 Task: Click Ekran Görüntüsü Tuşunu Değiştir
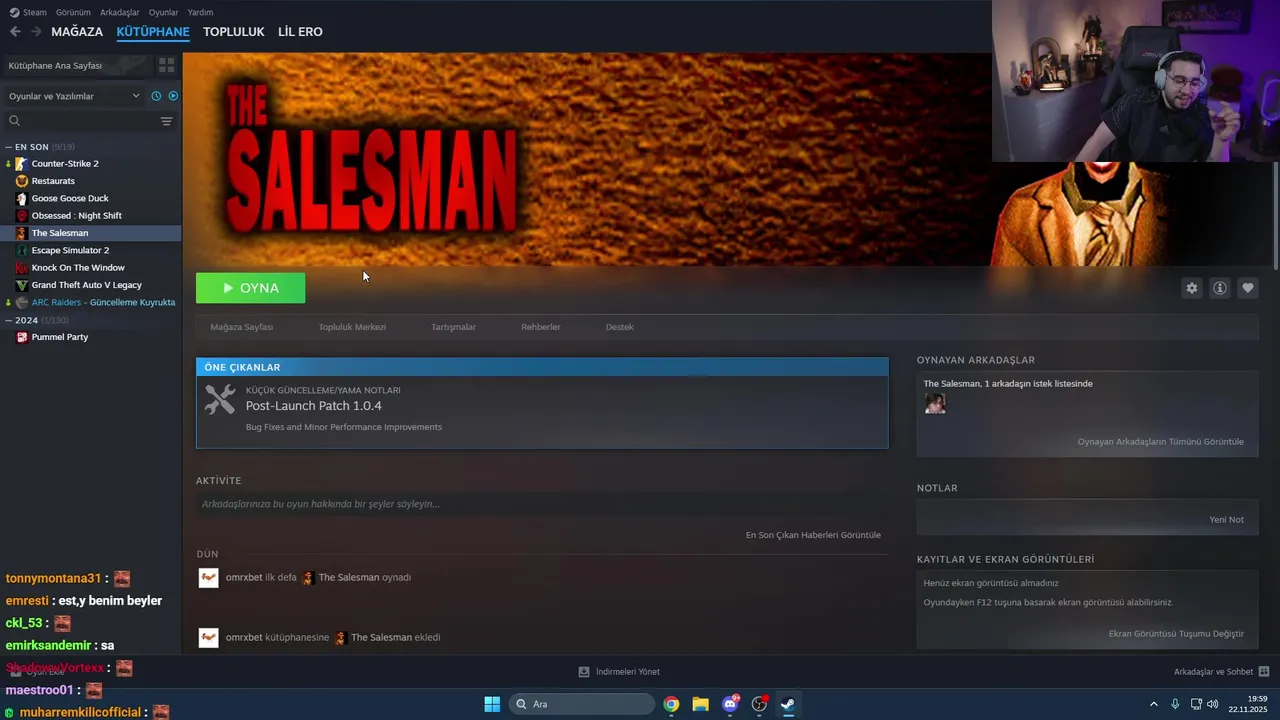pos(1176,634)
